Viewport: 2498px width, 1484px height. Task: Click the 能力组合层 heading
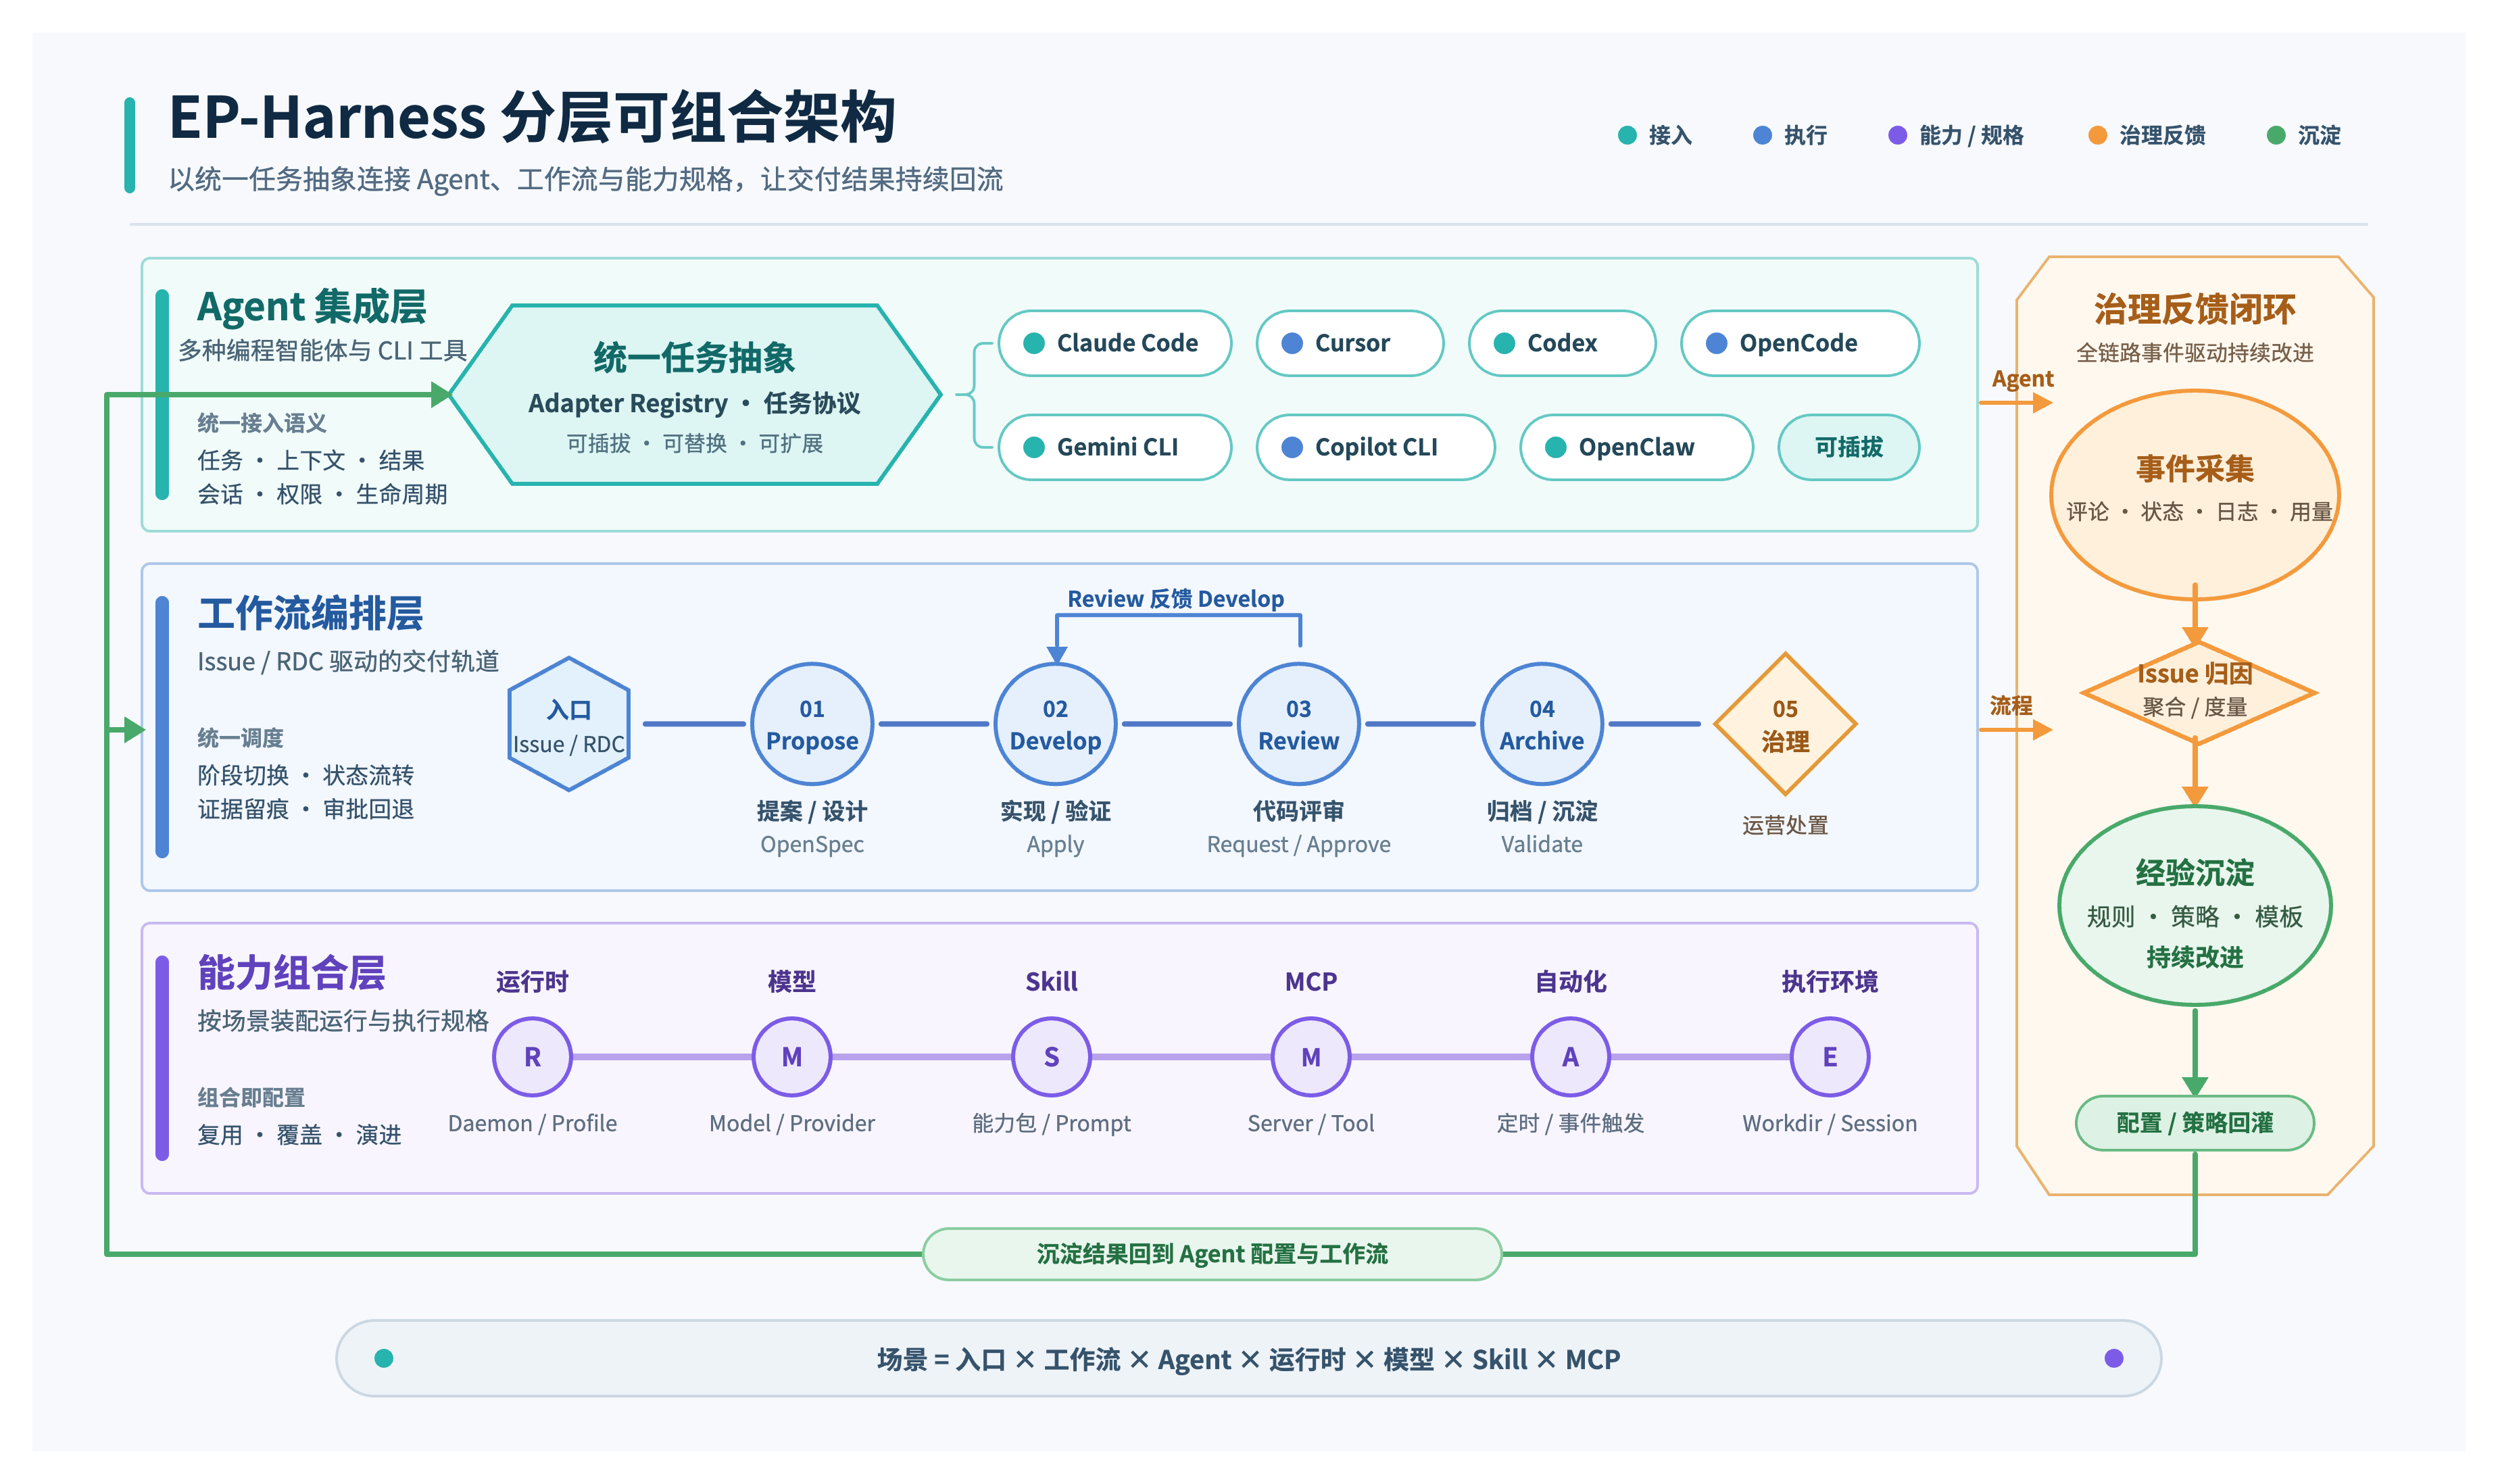[x=291, y=972]
